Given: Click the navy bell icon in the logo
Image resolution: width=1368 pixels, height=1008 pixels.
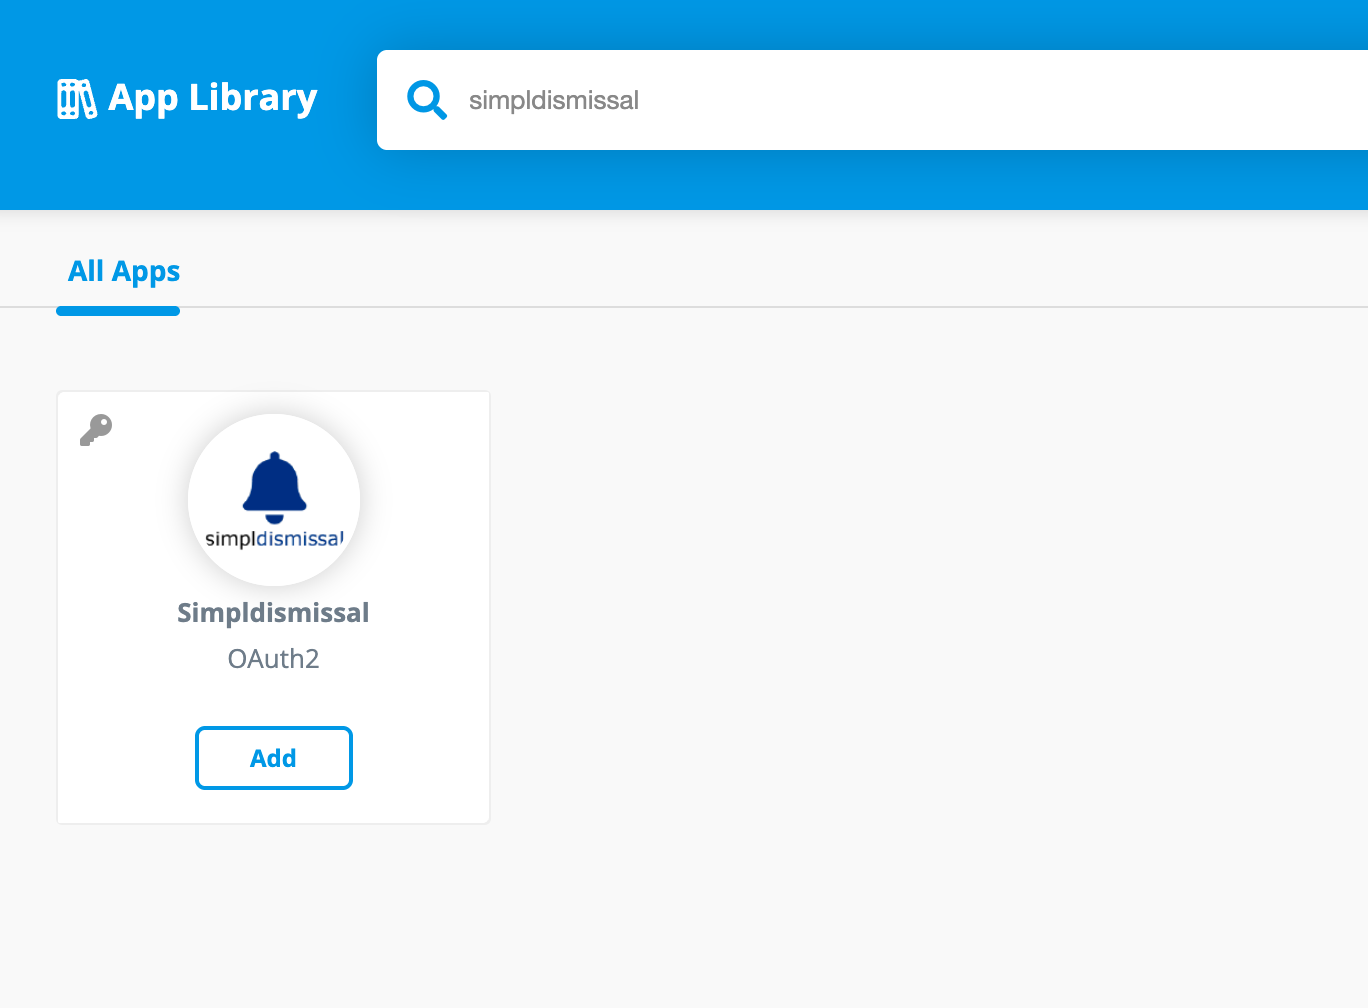Looking at the screenshot, I should point(274,486).
